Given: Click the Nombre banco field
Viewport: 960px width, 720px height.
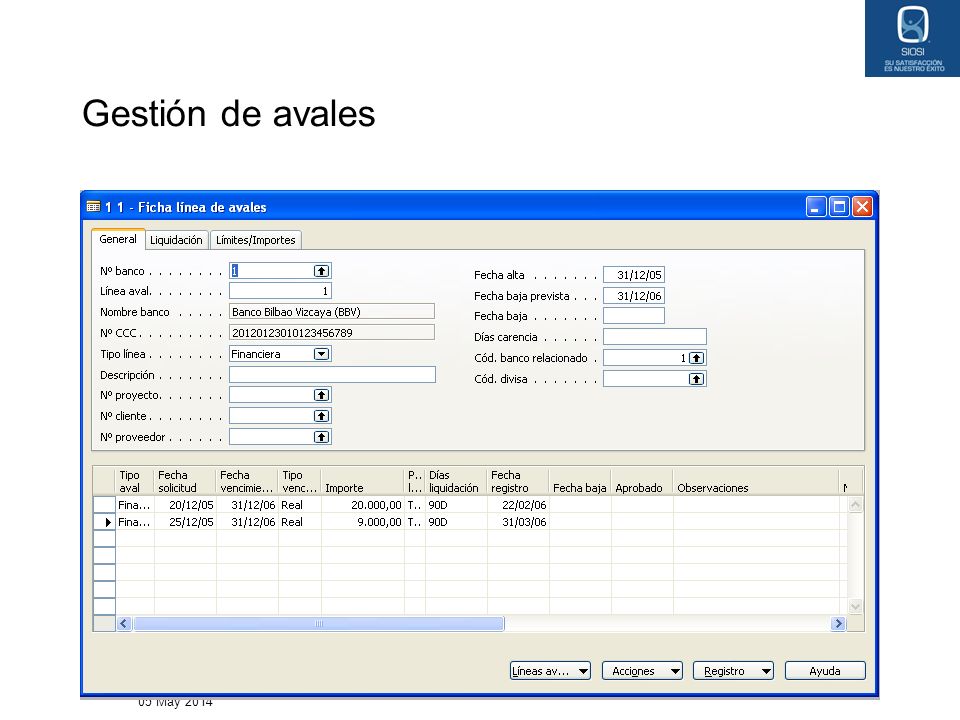Looking at the screenshot, I should [332, 312].
